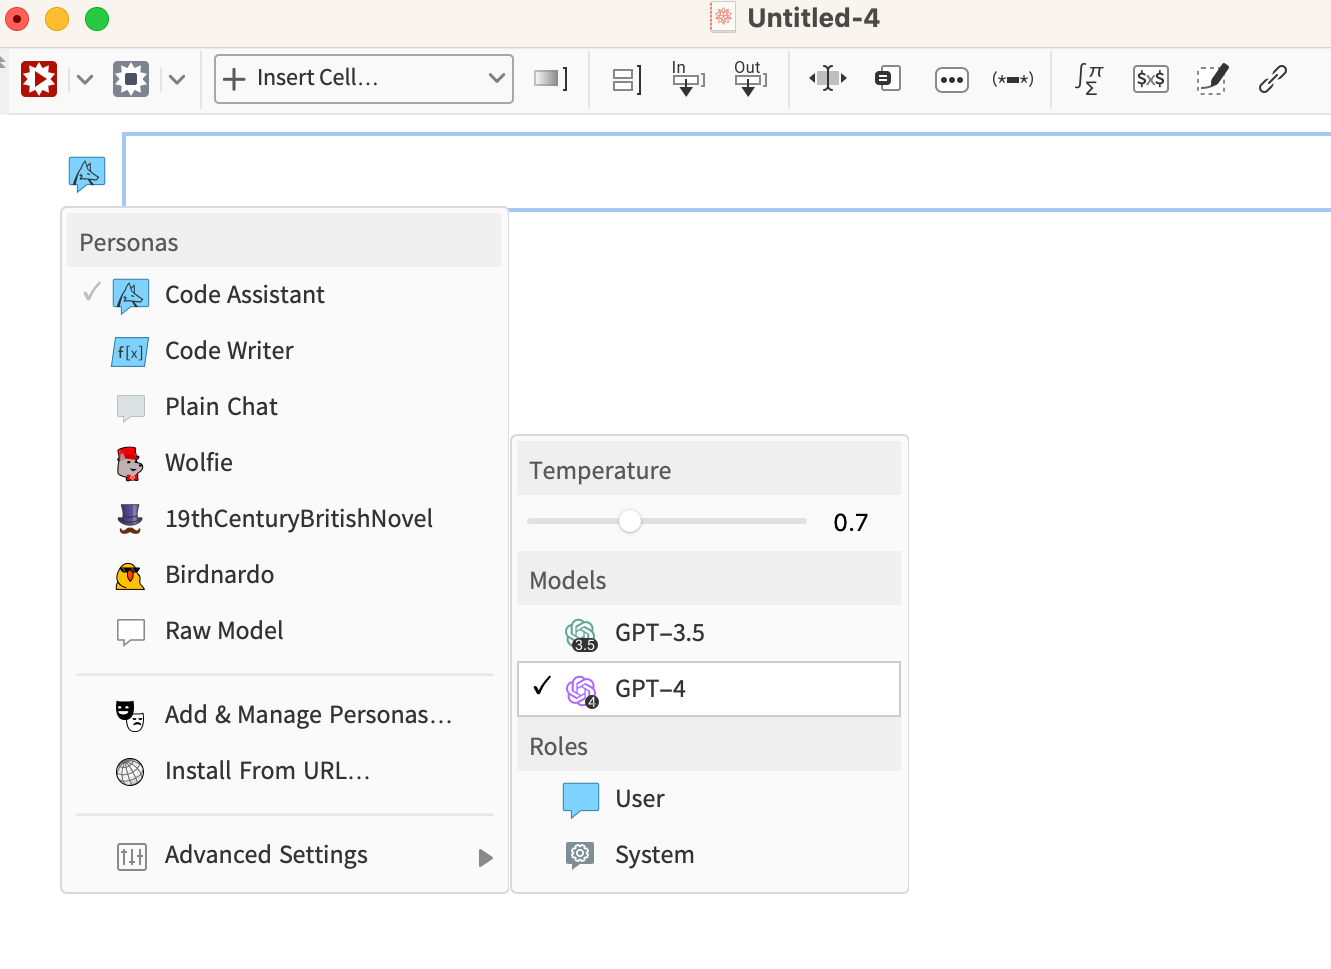The height and width of the screenshot is (969, 1331).
Task: Click the Out cell insertion icon
Action: click(x=750, y=78)
